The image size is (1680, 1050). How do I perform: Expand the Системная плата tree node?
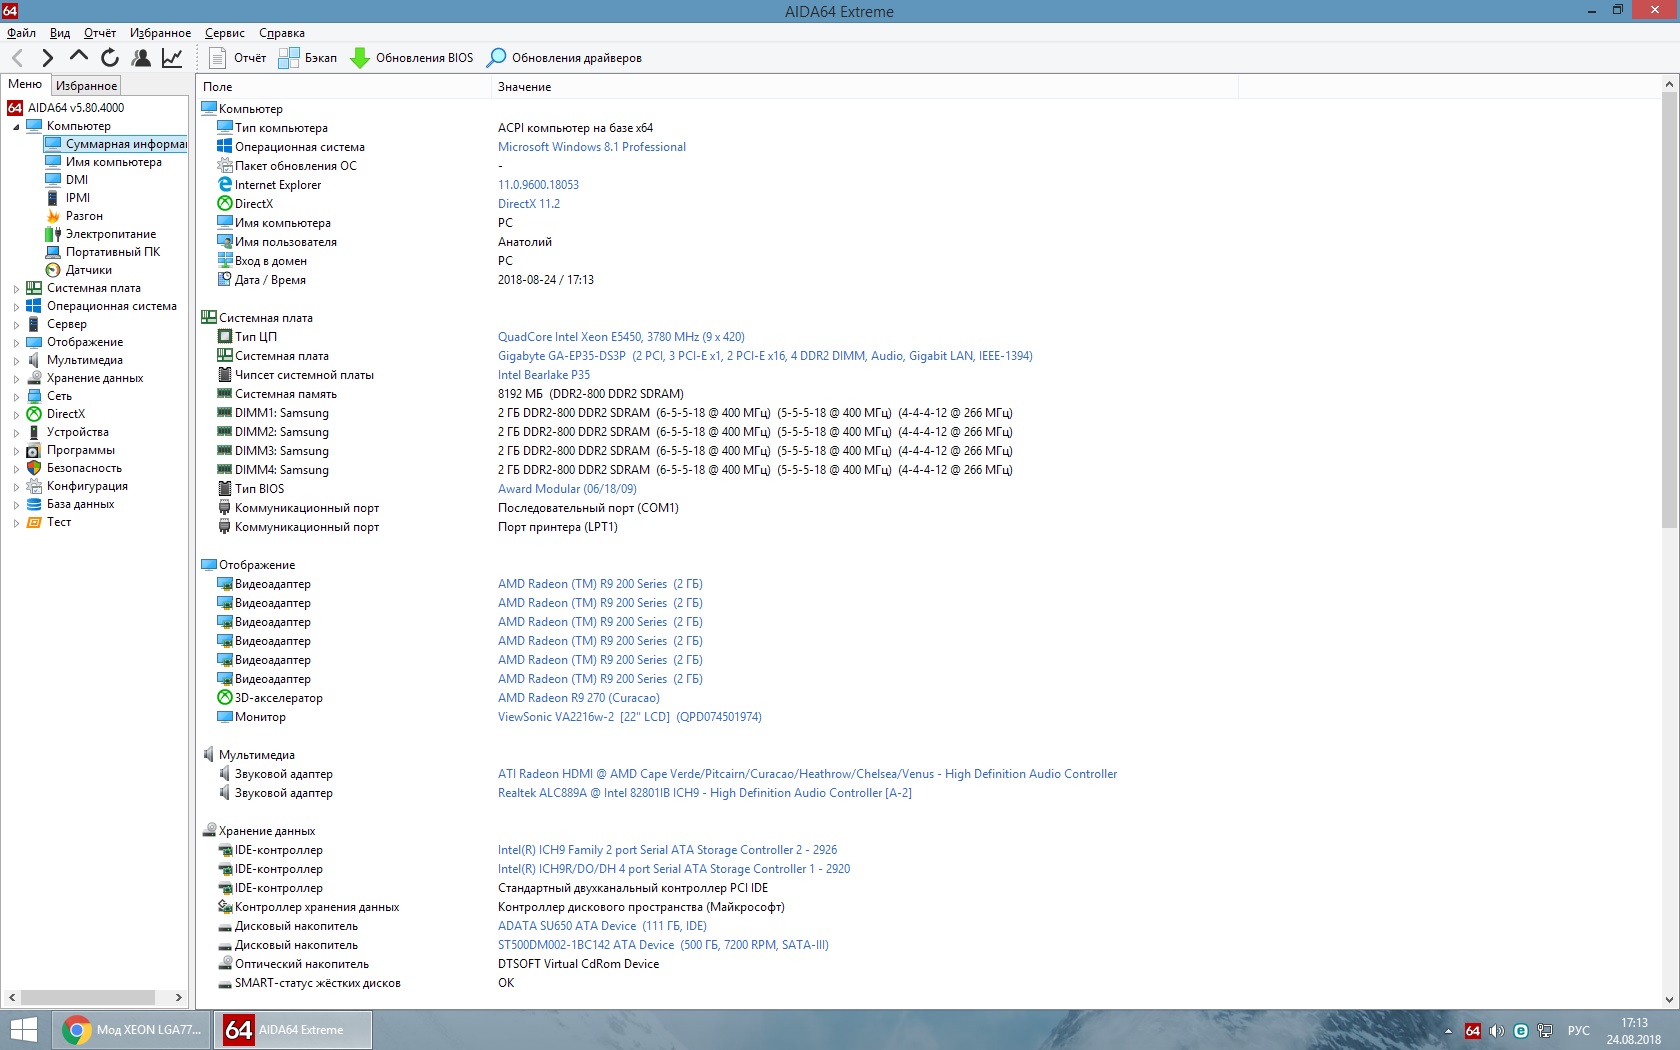[x=16, y=289]
